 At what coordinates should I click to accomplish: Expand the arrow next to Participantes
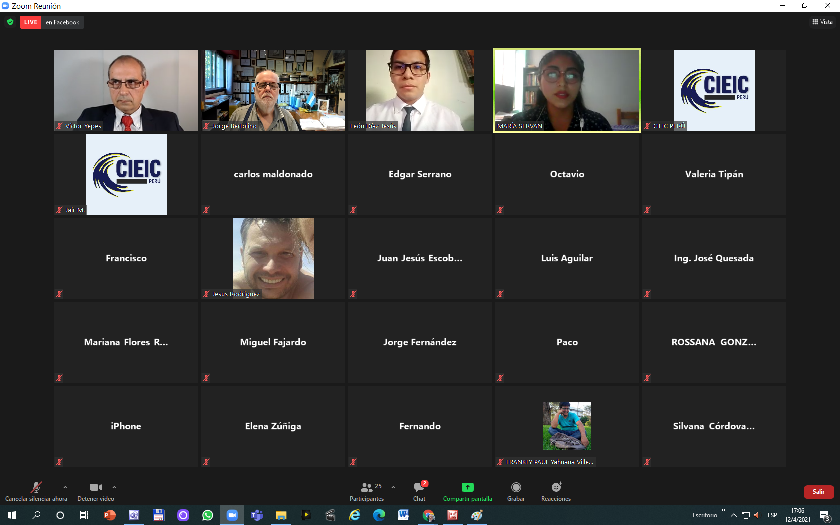click(392, 487)
